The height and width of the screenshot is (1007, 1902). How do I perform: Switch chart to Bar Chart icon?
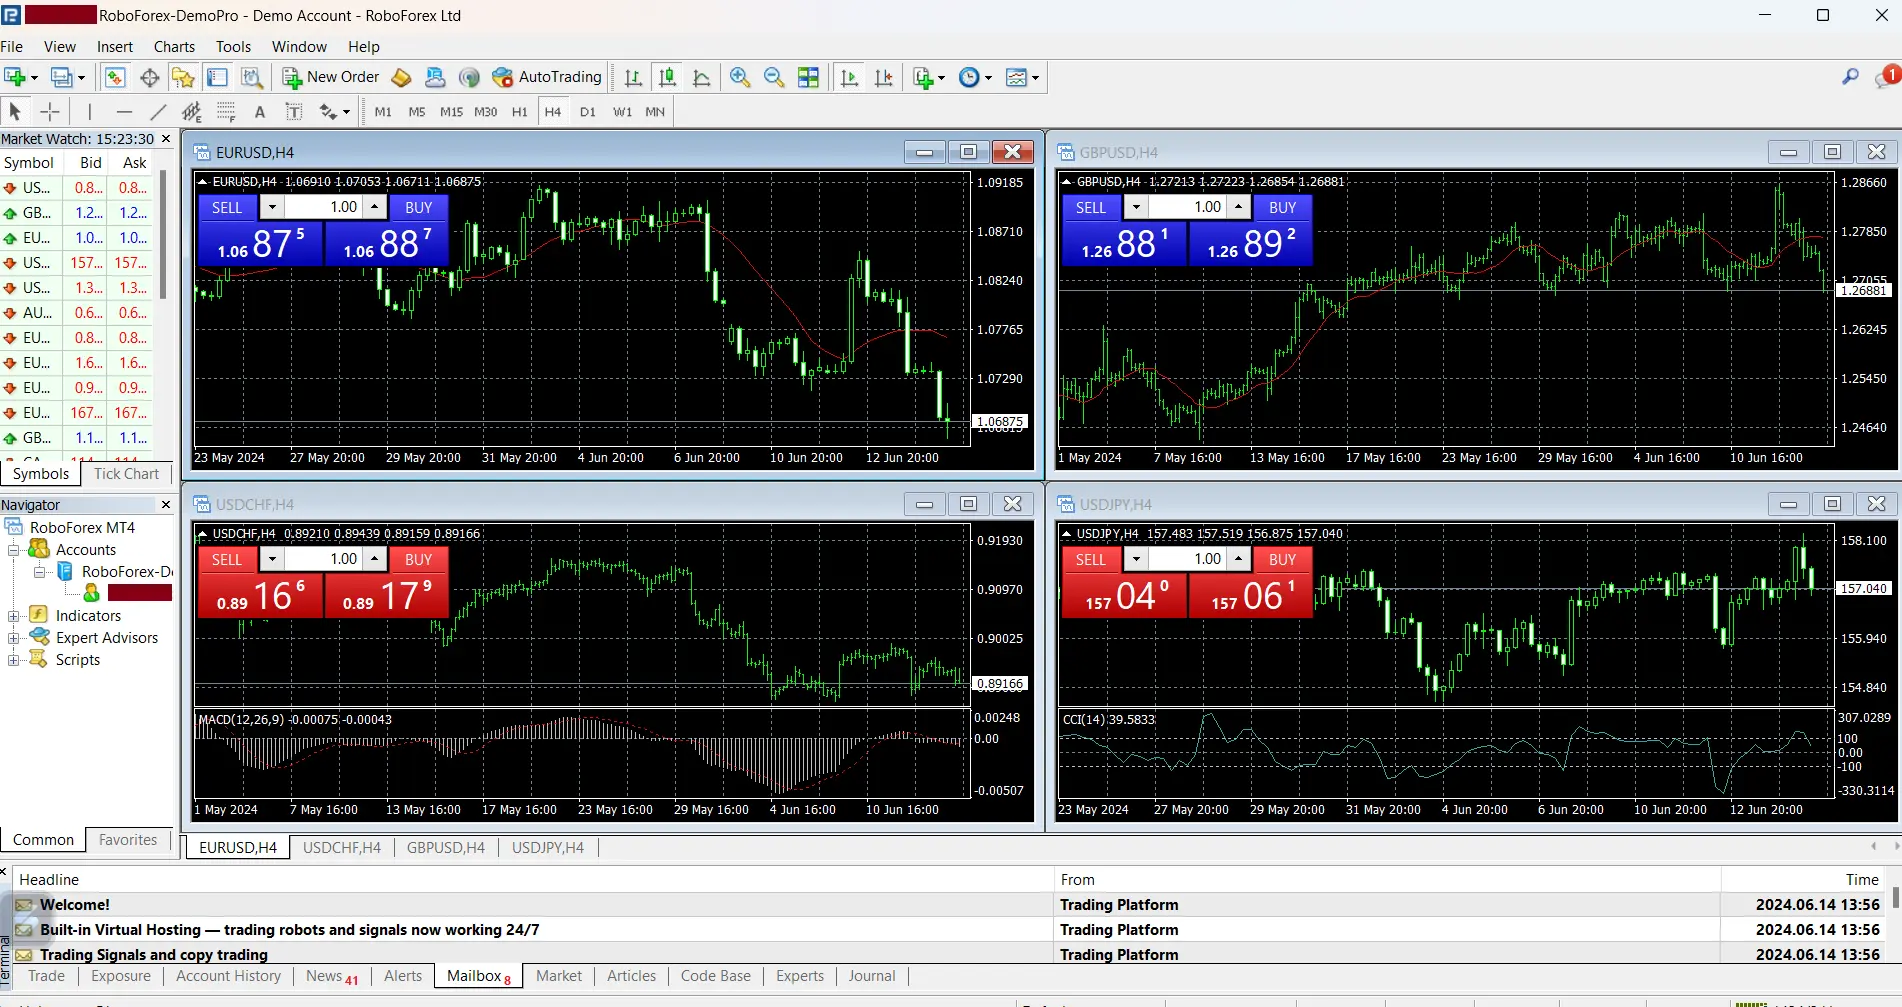pyautogui.click(x=633, y=77)
